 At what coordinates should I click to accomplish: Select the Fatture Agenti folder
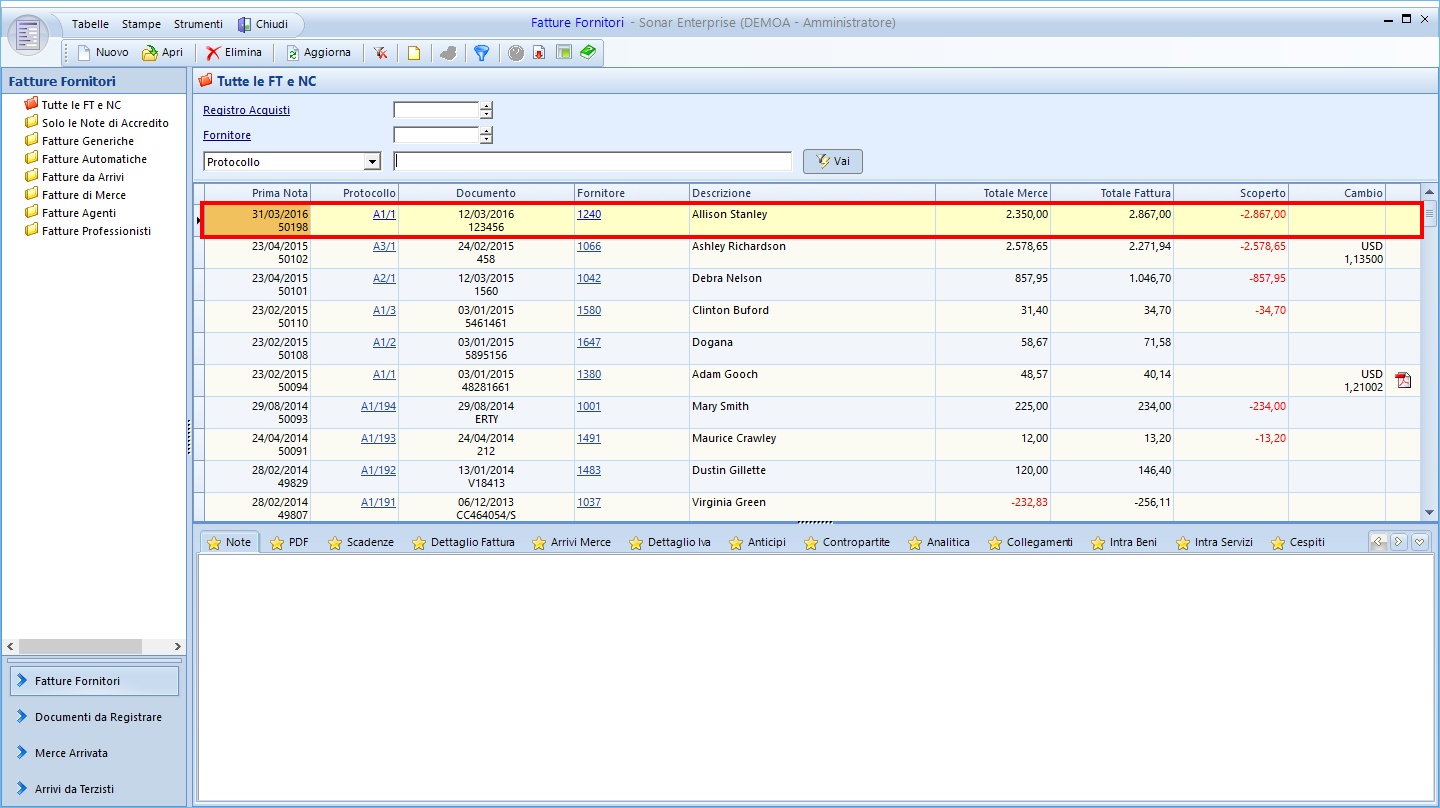click(x=79, y=213)
